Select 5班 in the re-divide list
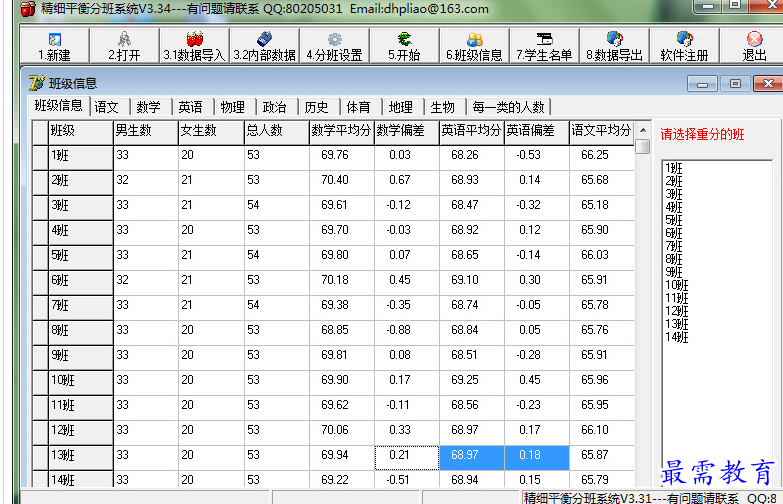783x504 pixels. tap(673, 219)
